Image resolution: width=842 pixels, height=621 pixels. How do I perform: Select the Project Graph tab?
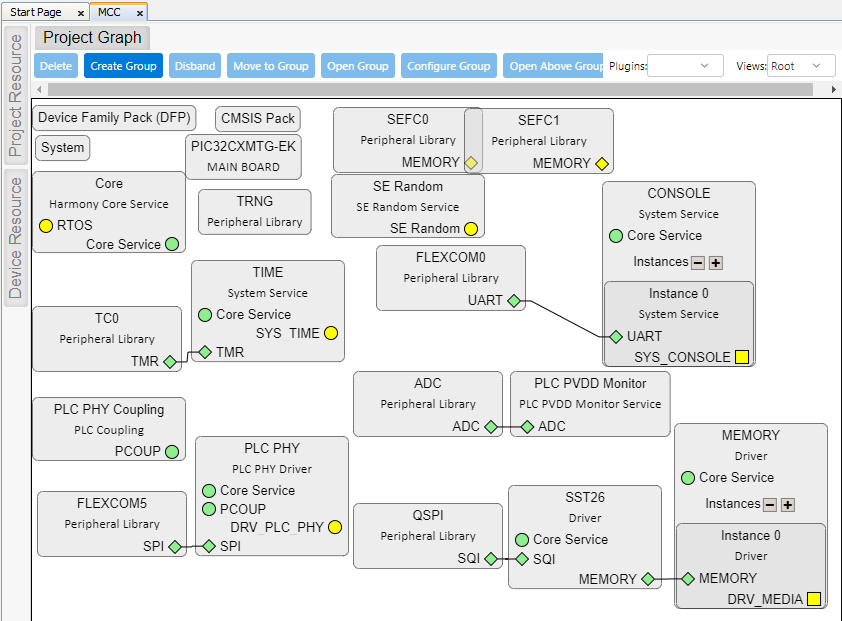pyautogui.click(x=93, y=38)
